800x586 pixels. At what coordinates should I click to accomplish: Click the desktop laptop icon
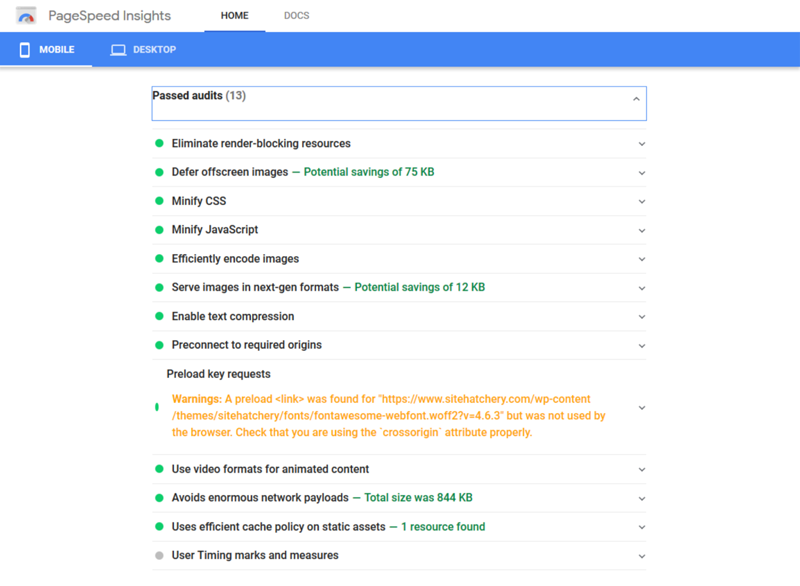point(118,49)
